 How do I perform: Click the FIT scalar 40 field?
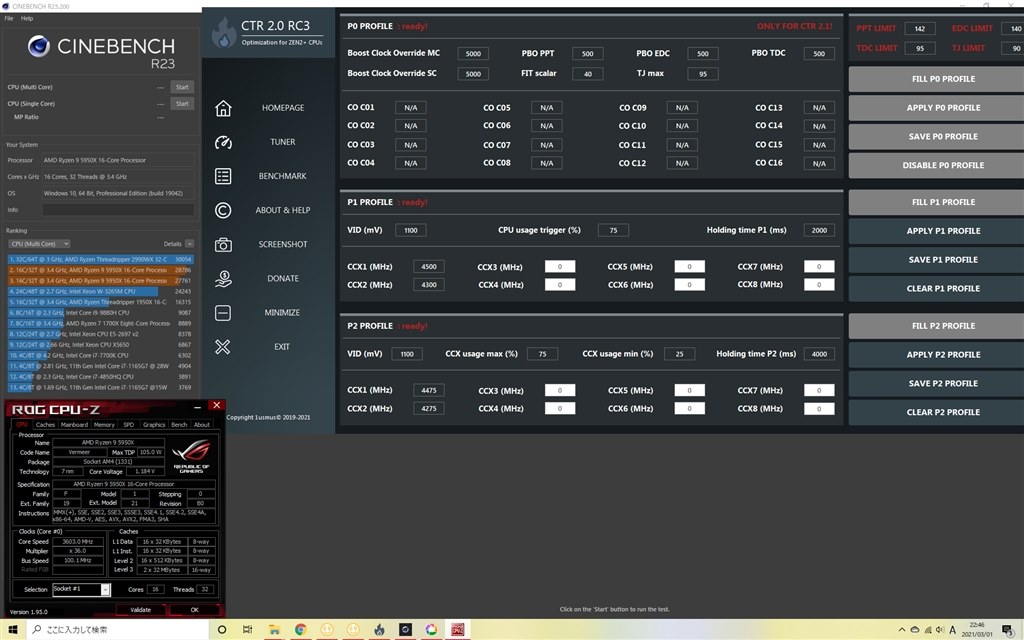tap(588, 74)
